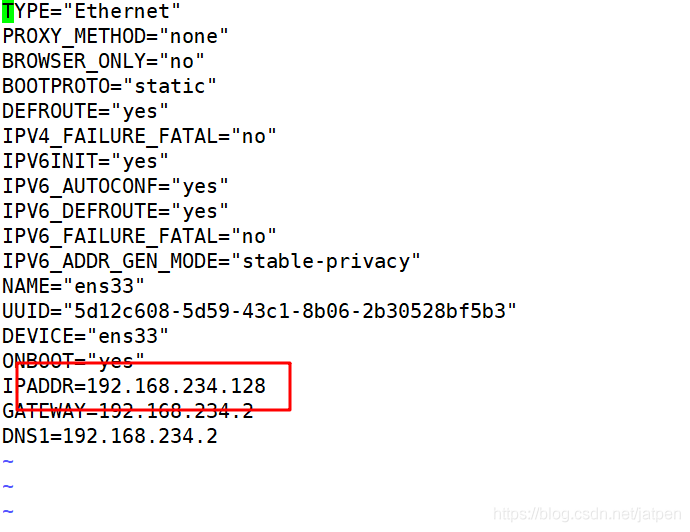This screenshot has width=690, height=532.
Task: Click on BOOTPROTO="static" value
Action: pos(170,86)
